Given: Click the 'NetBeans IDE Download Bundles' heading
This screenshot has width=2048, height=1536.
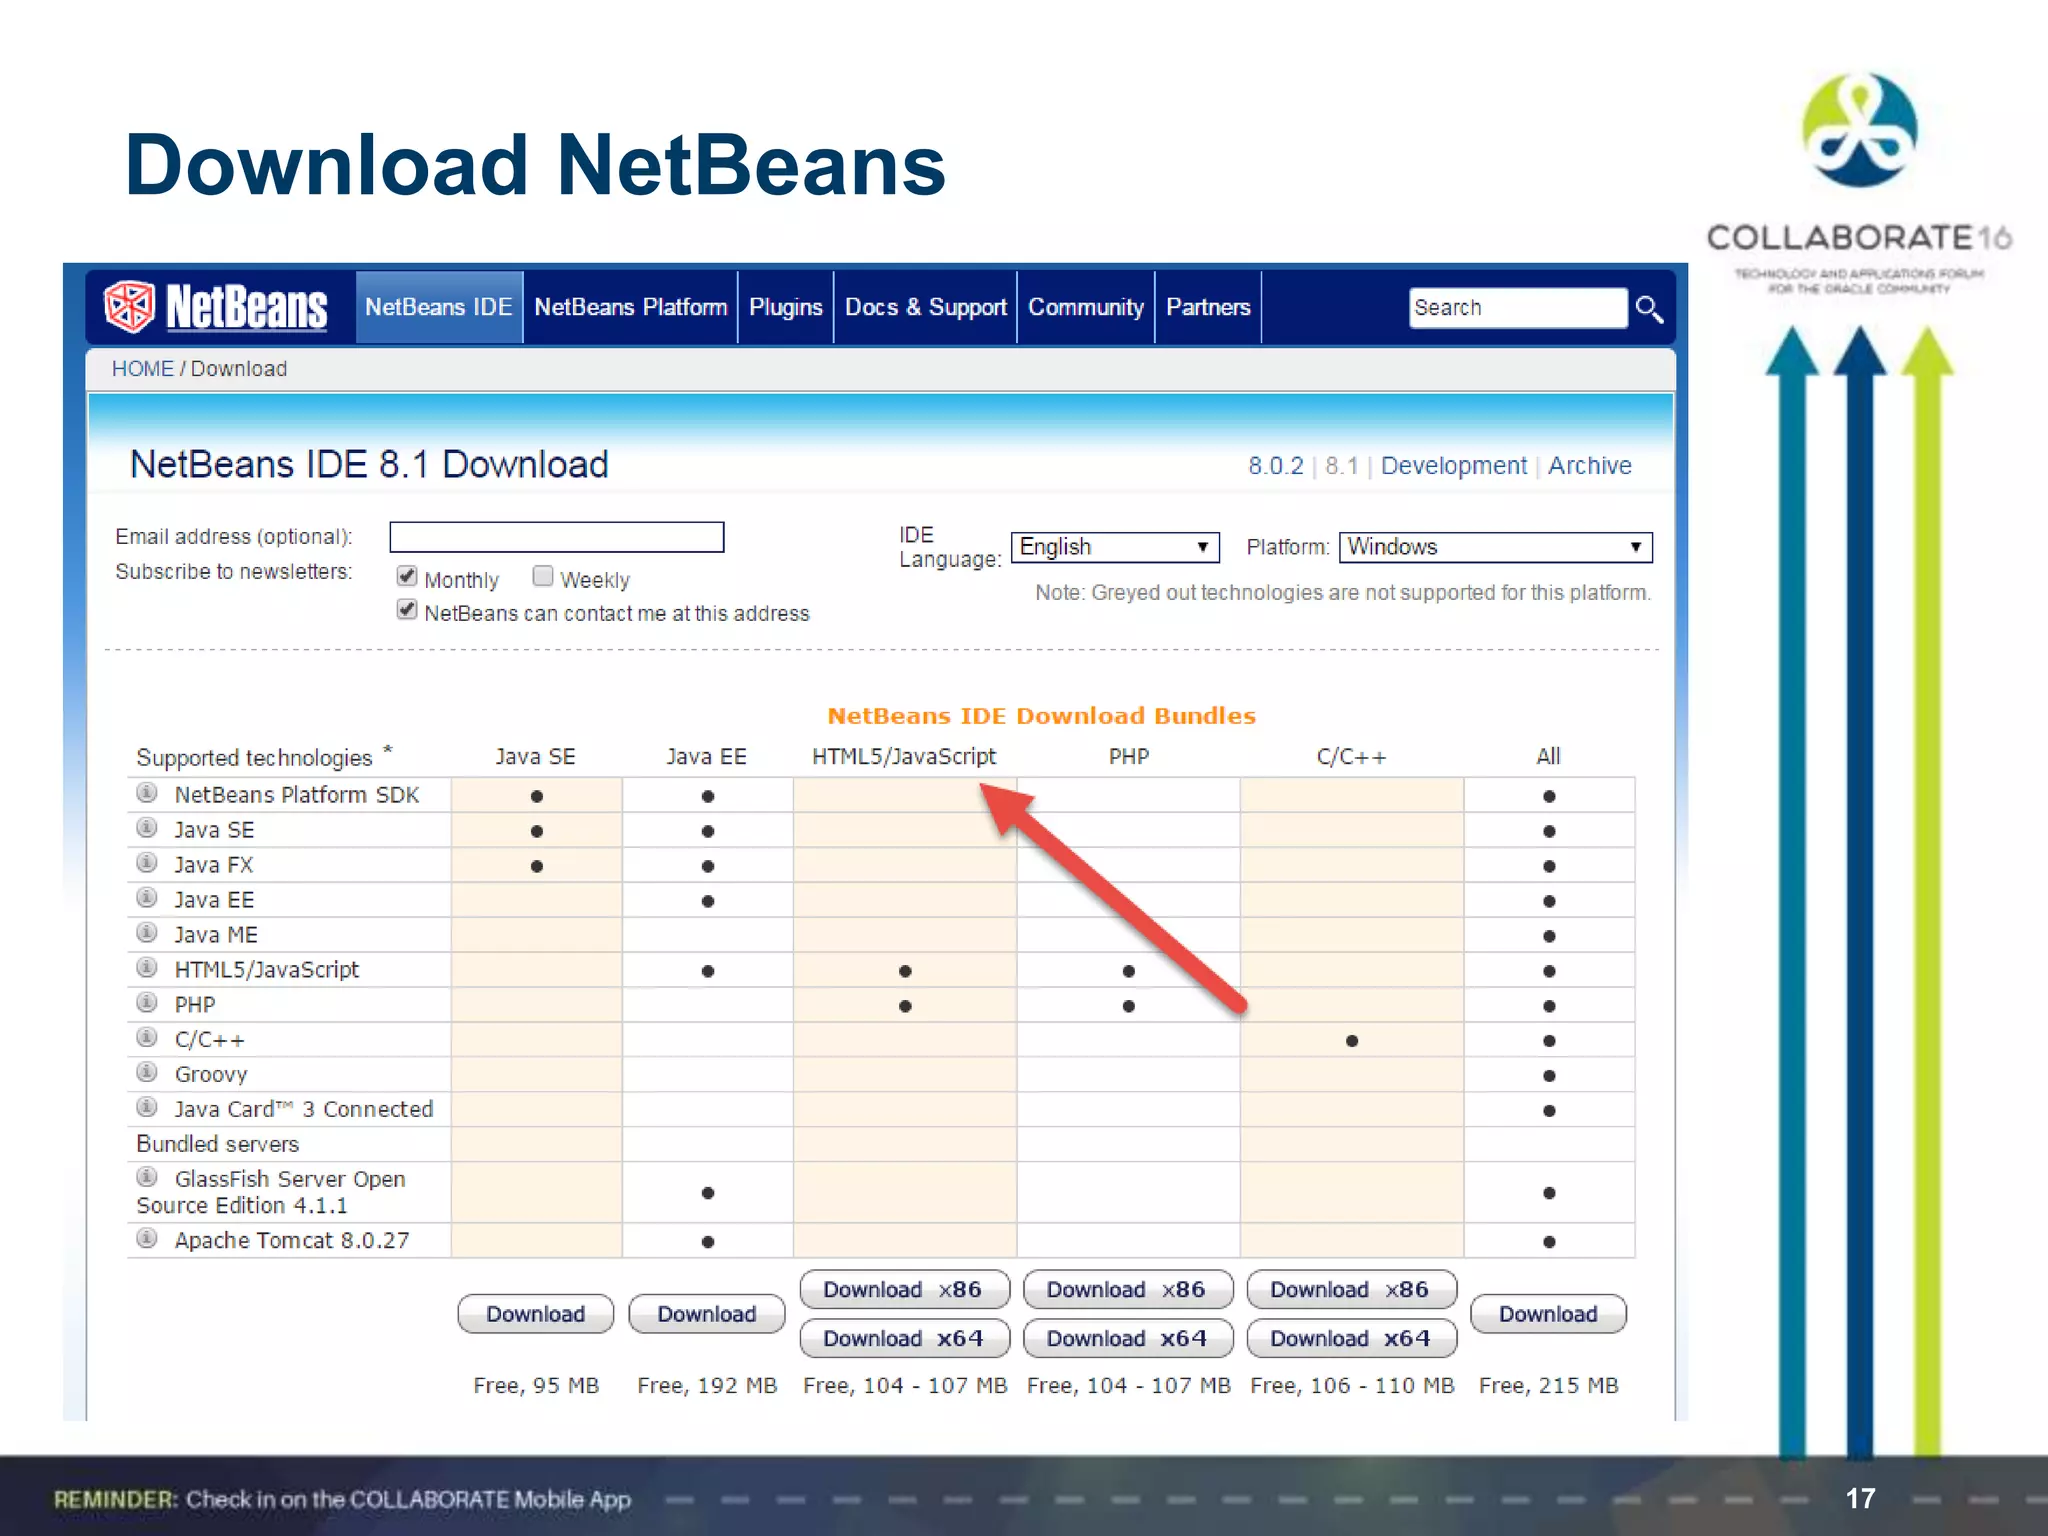Looking at the screenshot, I should coord(1041,716).
